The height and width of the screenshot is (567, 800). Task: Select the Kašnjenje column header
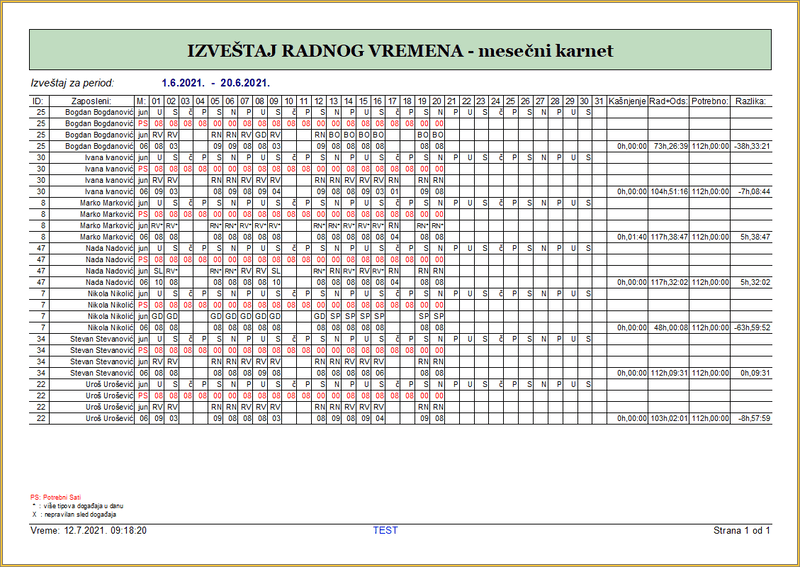pyautogui.click(x=627, y=101)
